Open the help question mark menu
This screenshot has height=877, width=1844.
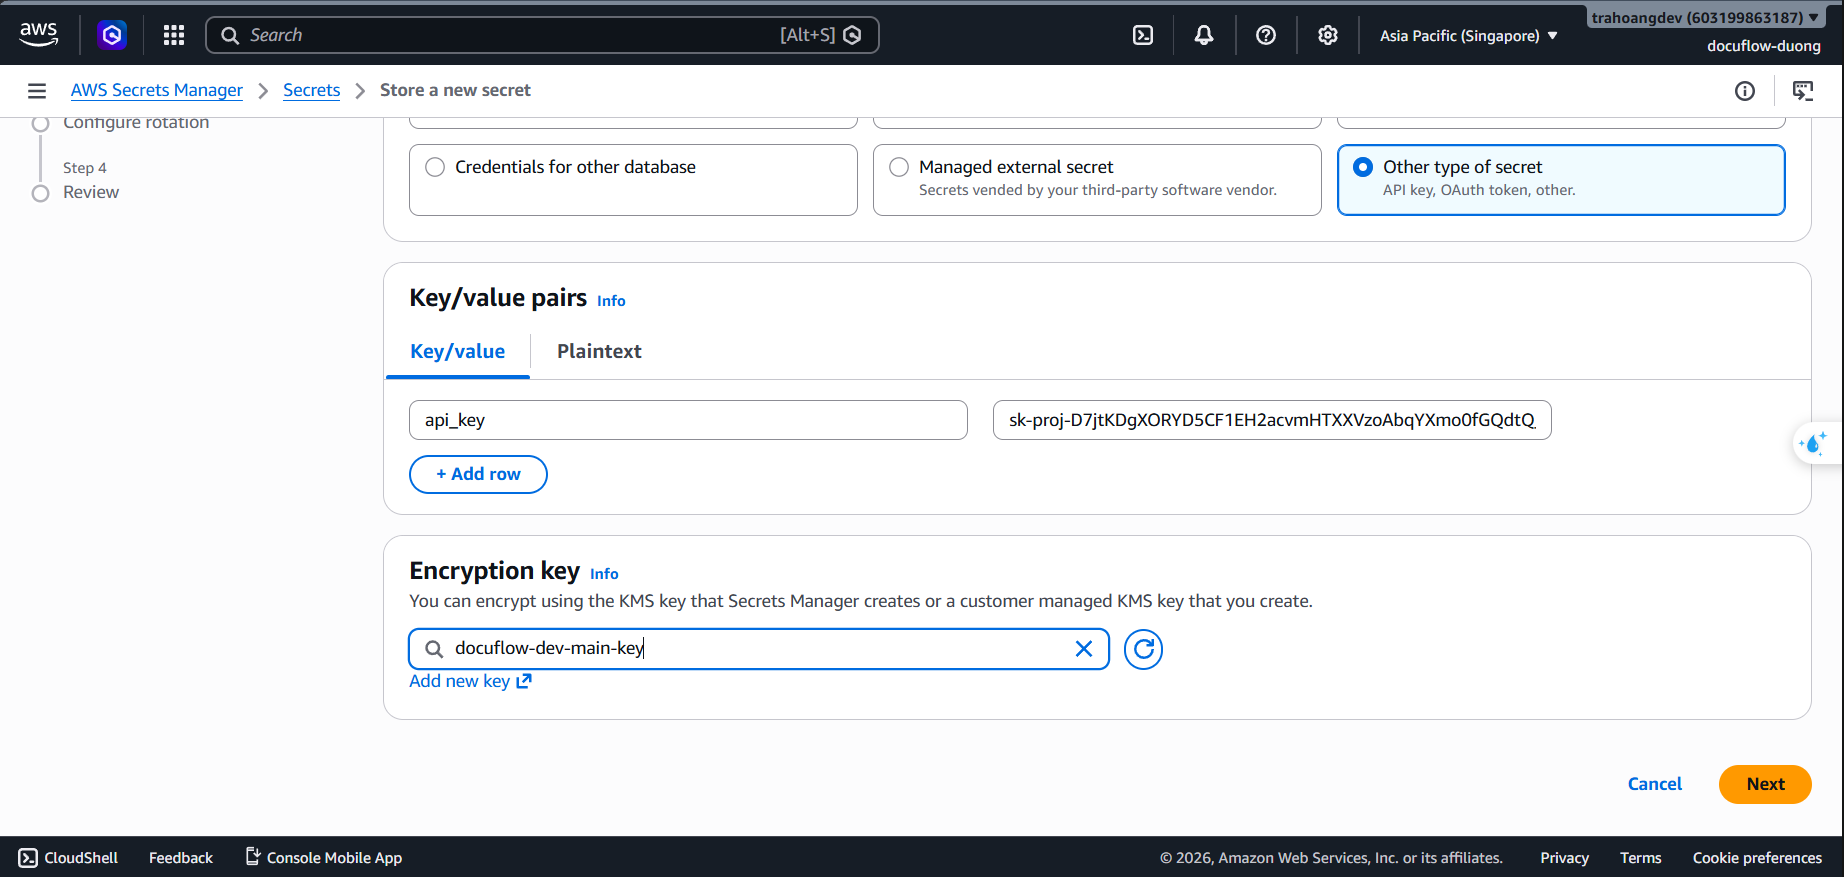[1266, 35]
